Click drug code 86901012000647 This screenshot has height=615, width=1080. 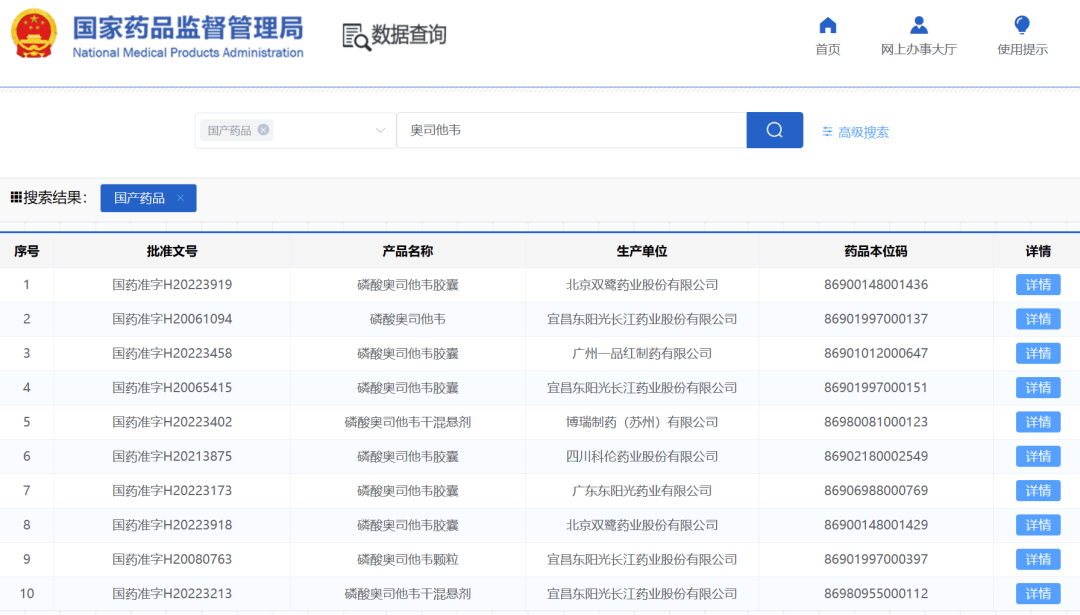pyautogui.click(x=876, y=353)
